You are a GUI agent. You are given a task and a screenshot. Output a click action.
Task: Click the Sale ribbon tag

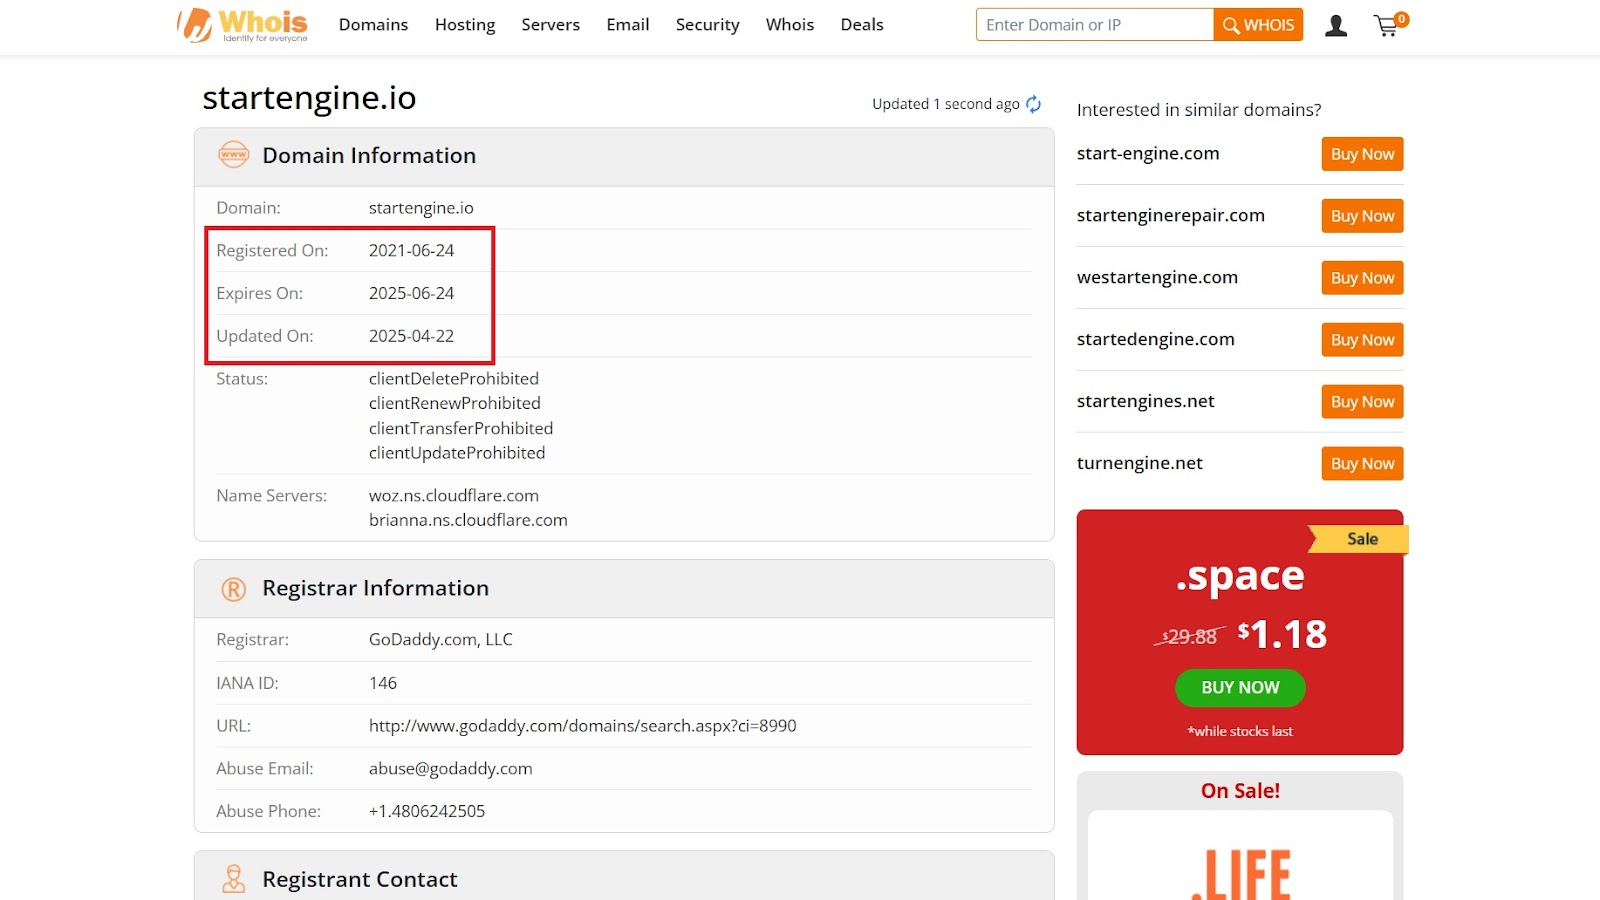pos(1360,539)
